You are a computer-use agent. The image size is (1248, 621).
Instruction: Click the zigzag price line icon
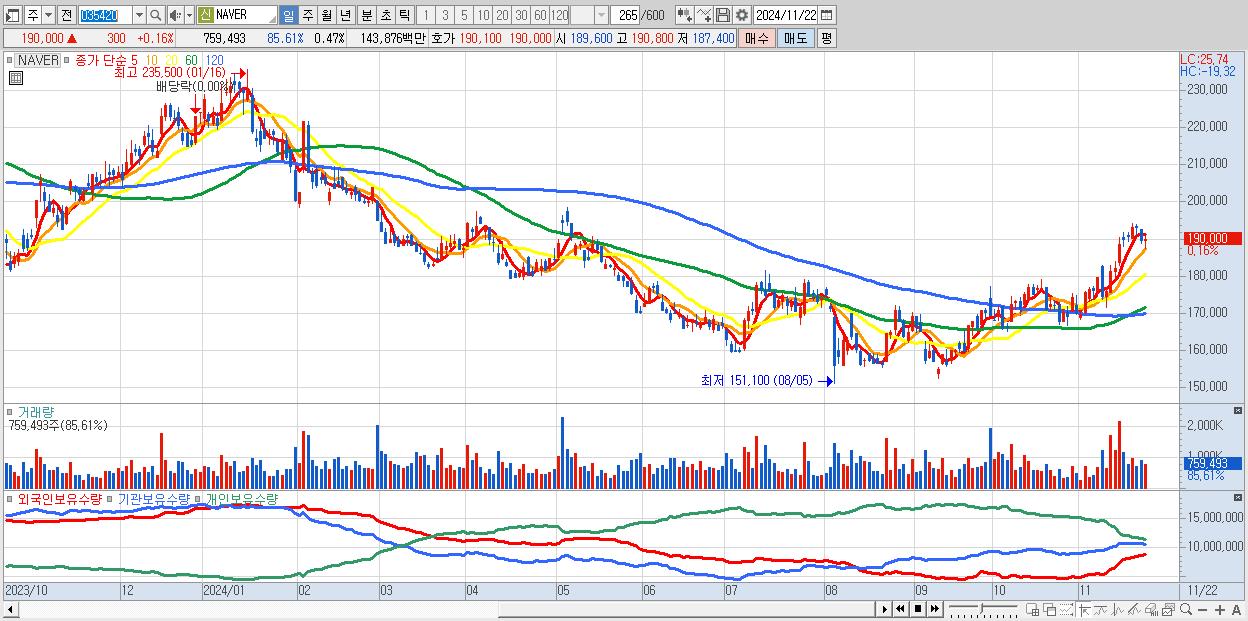click(x=1118, y=609)
